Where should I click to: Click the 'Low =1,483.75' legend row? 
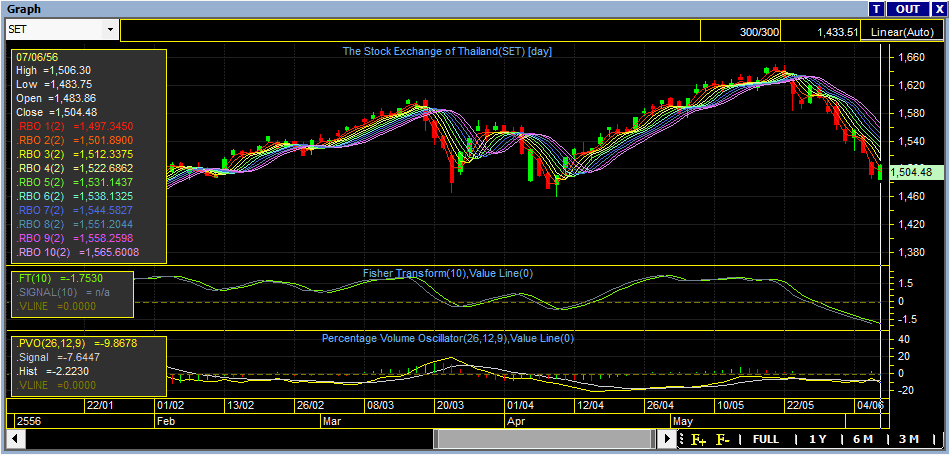click(x=54, y=84)
